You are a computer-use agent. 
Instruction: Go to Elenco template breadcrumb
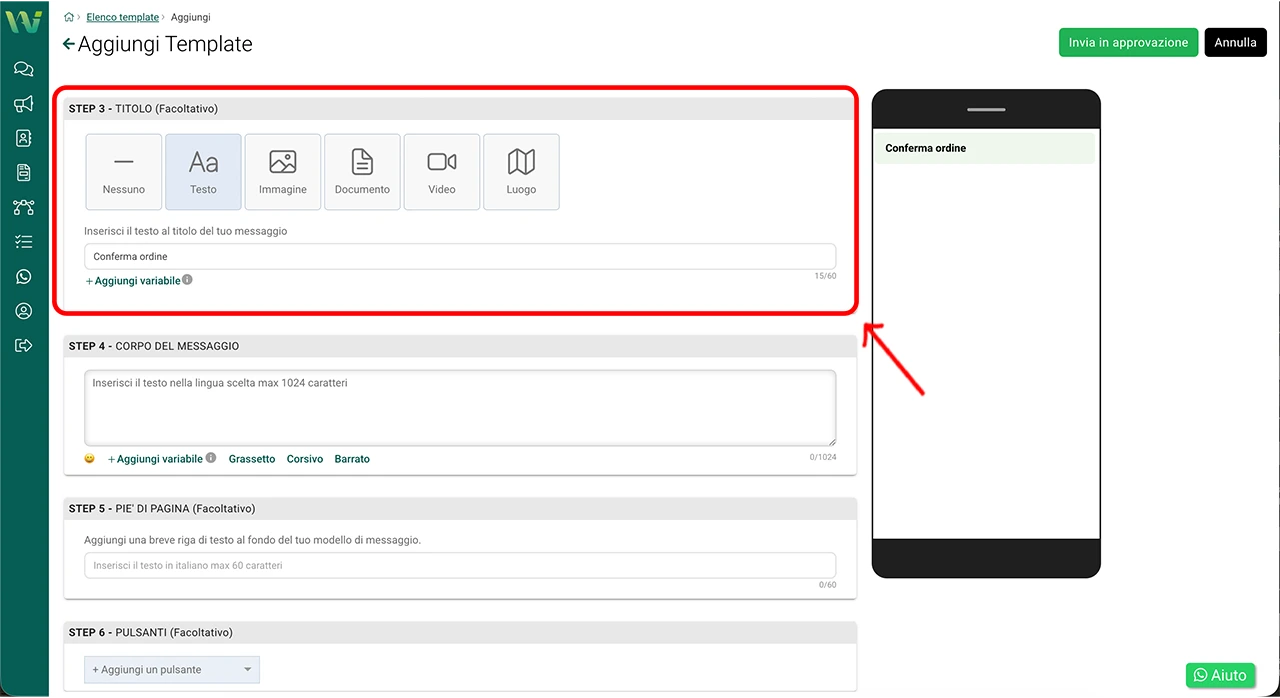pos(123,17)
